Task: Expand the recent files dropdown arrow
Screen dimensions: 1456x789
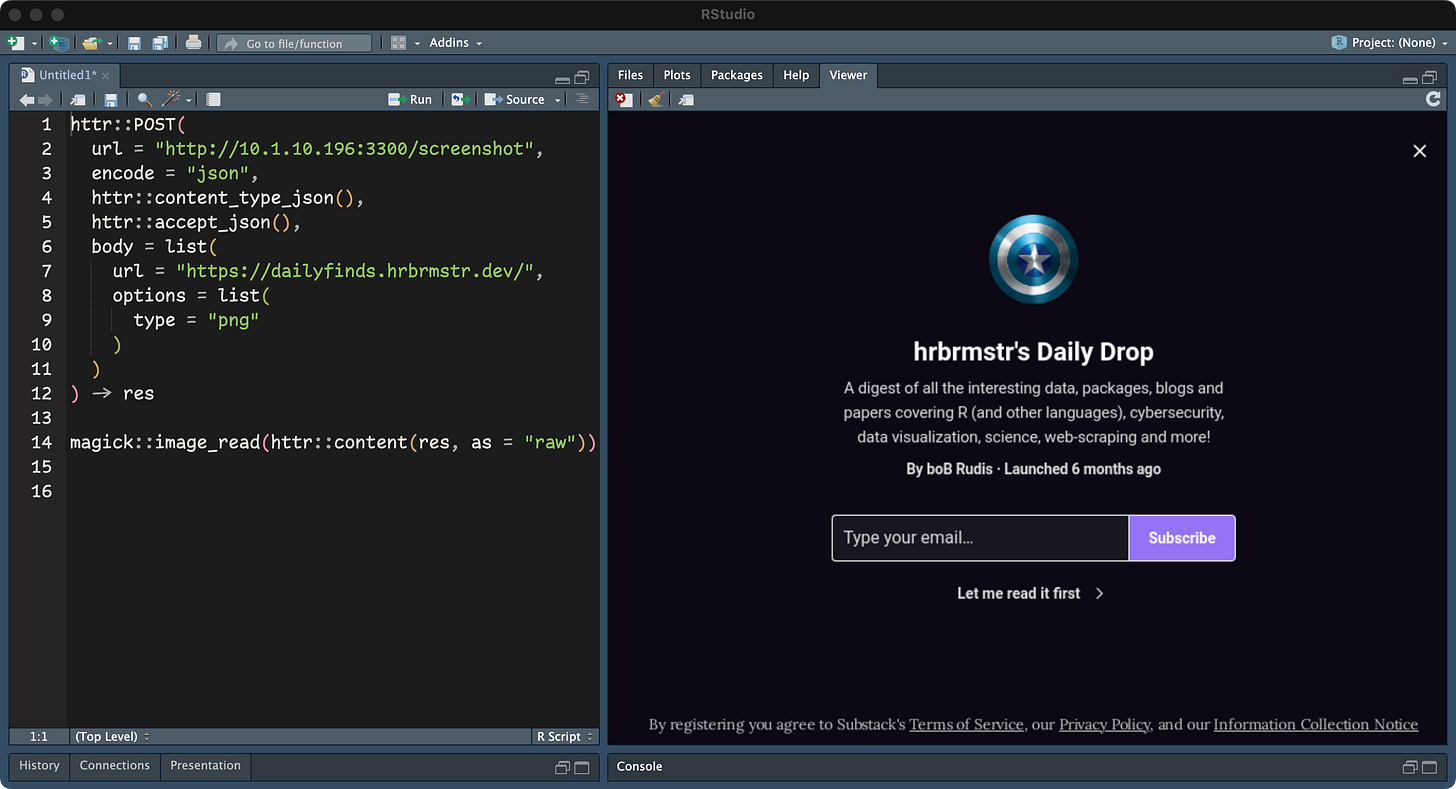Action: (x=110, y=44)
